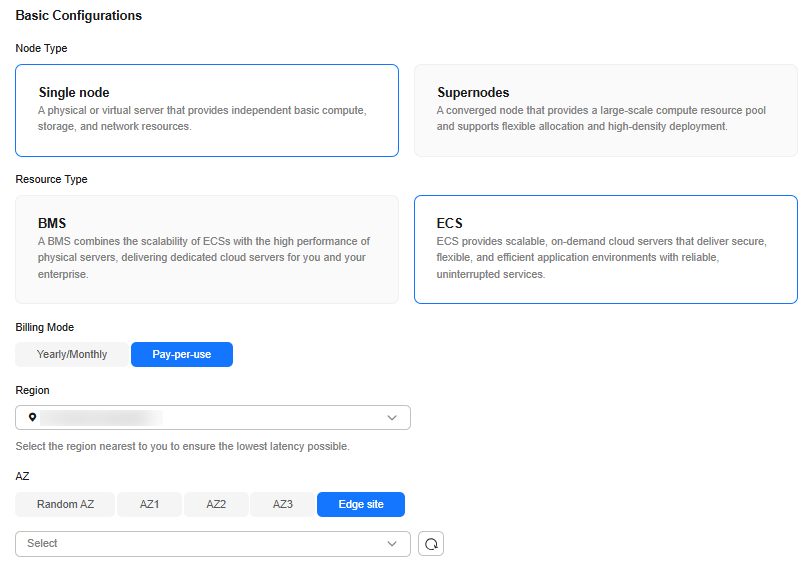812x572 pixels.
Task: Select the AZ1 availability zone
Action: (x=150, y=504)
